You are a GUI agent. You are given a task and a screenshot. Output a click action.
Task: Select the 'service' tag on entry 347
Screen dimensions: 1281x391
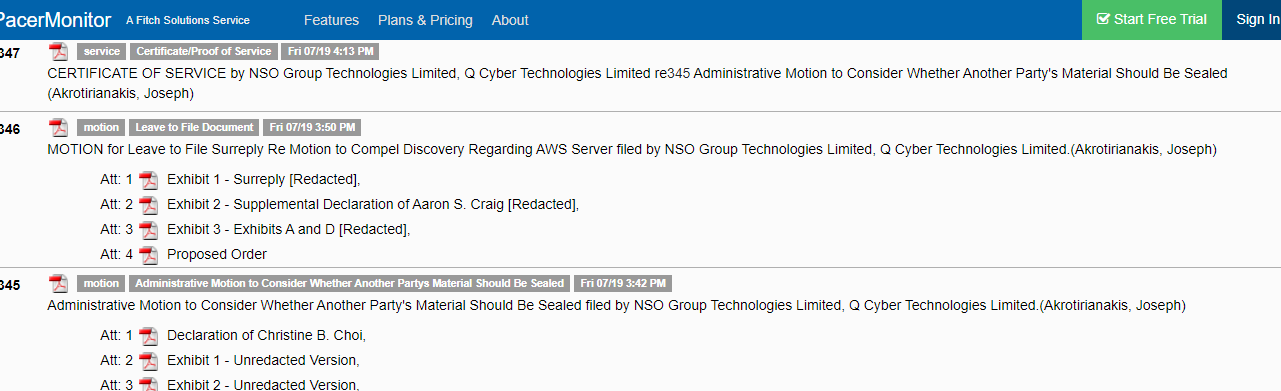(102, 51)
